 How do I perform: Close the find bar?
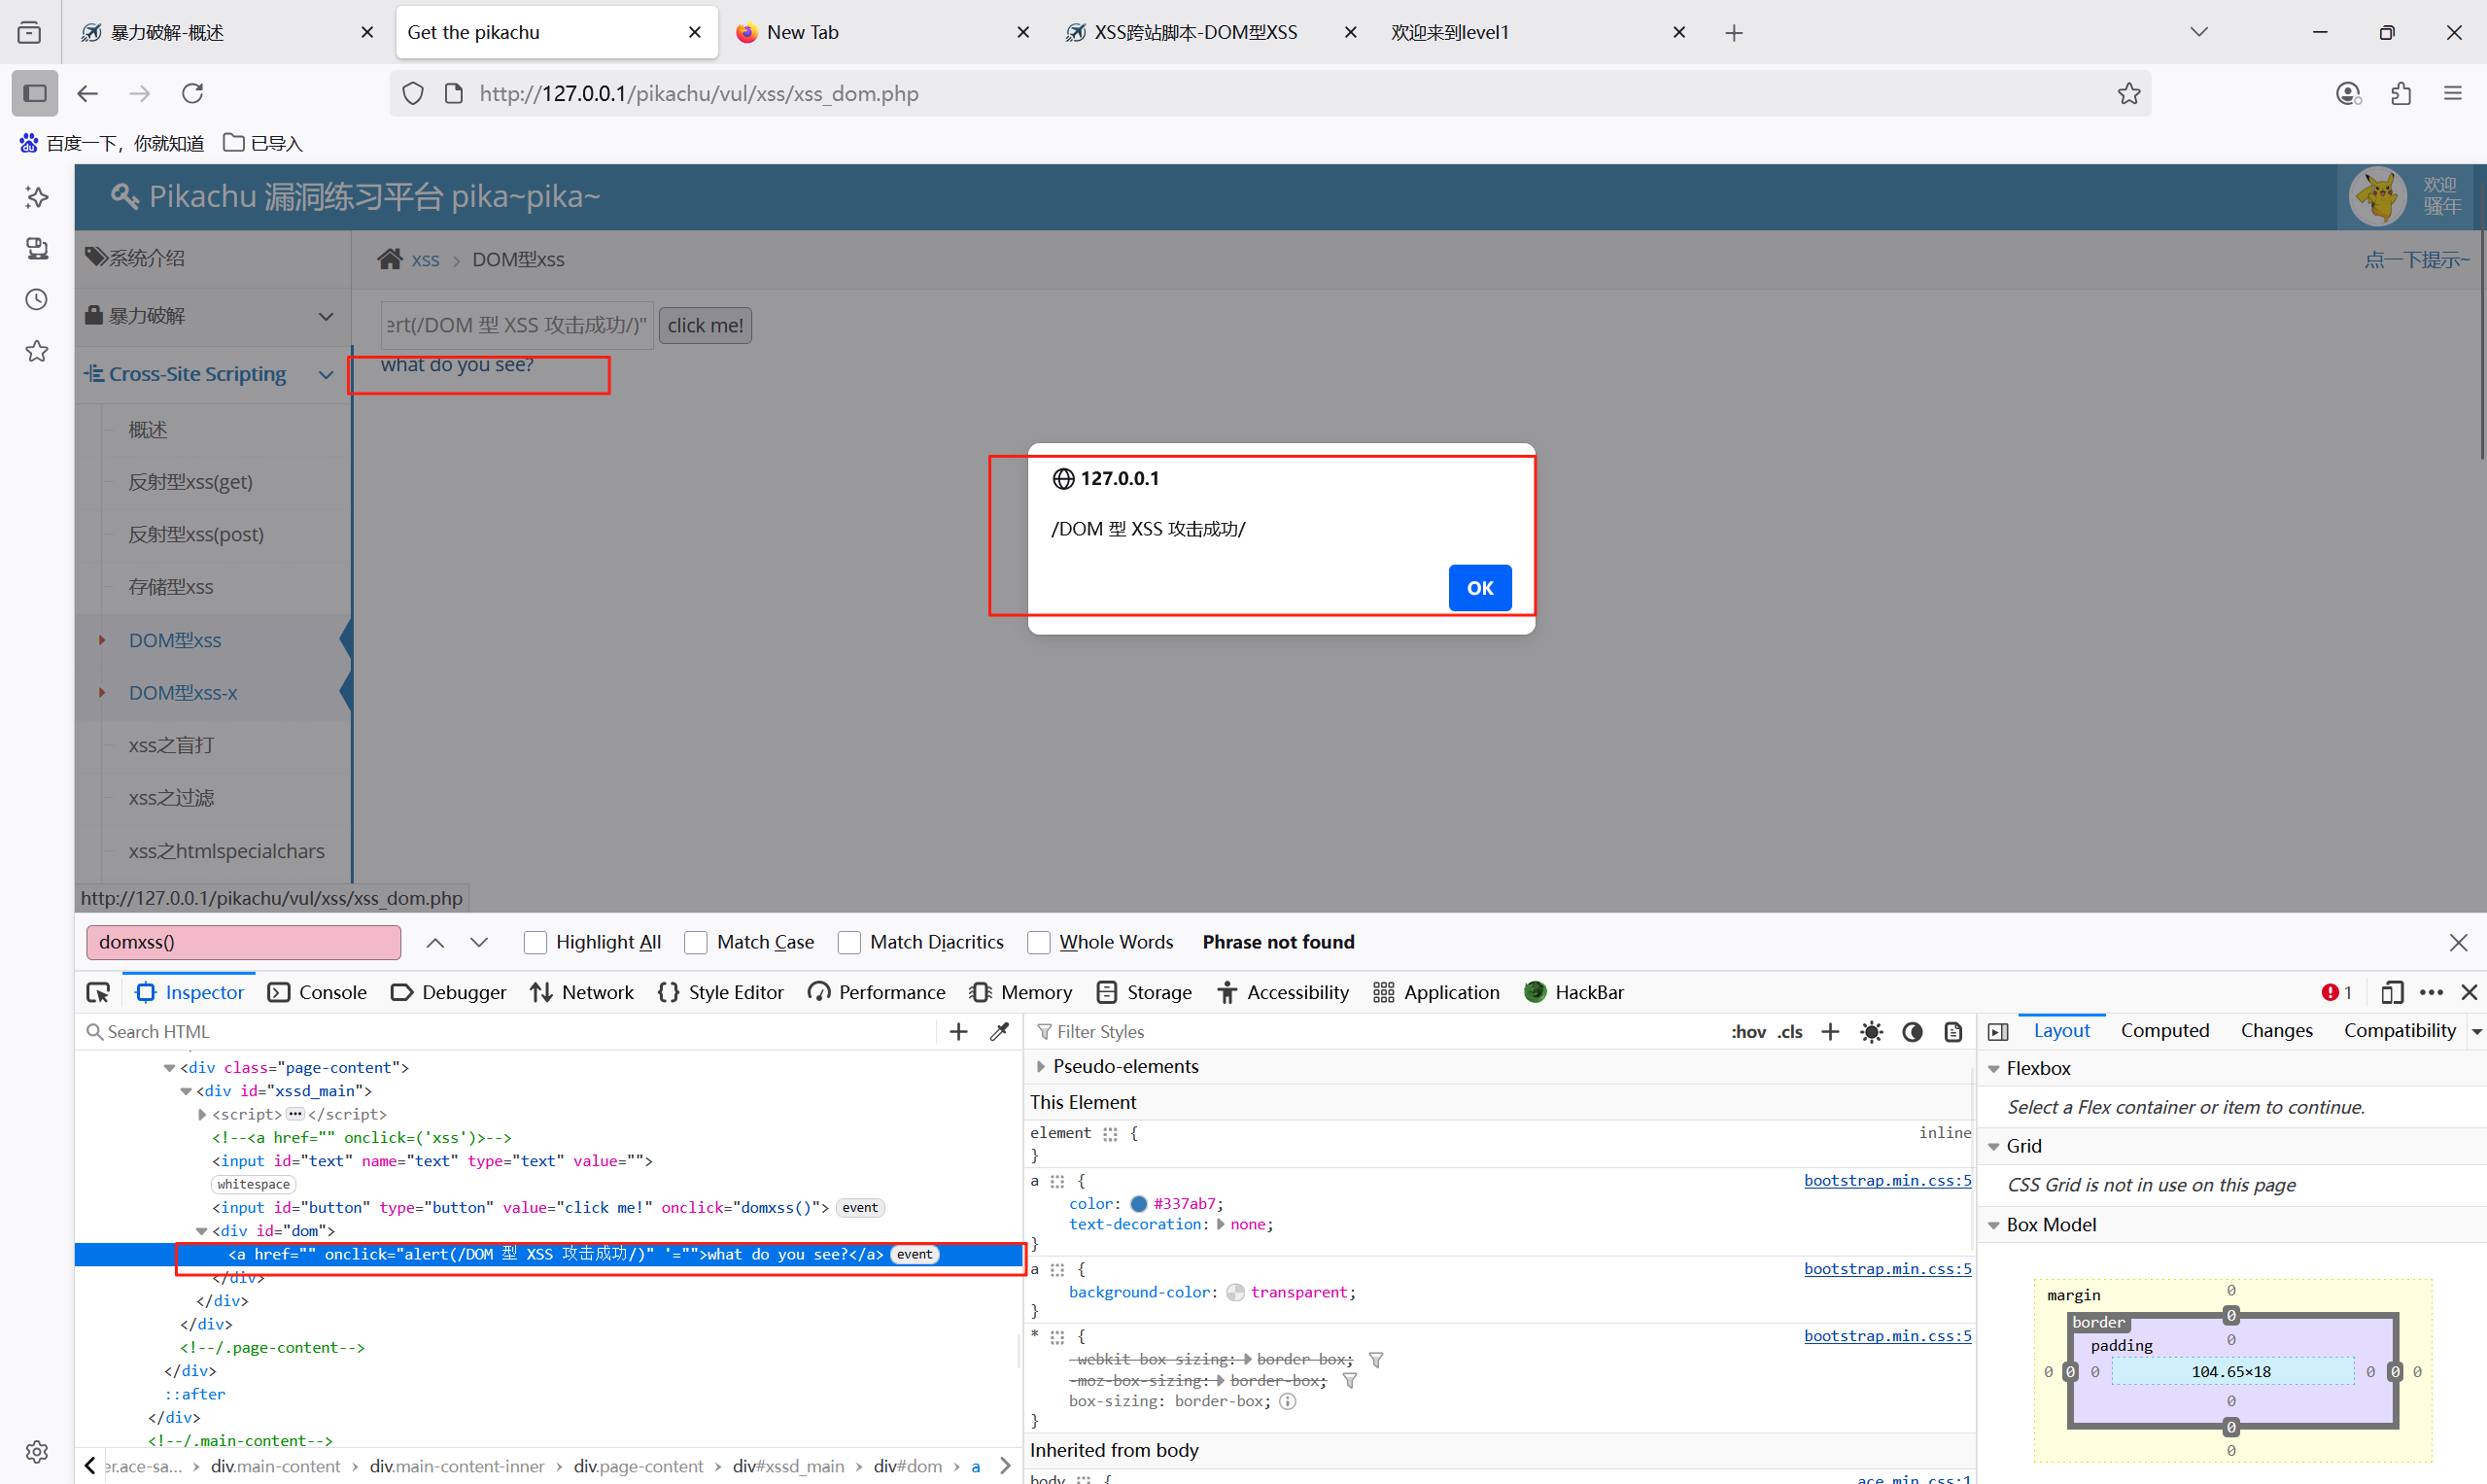pos(2458,942)
